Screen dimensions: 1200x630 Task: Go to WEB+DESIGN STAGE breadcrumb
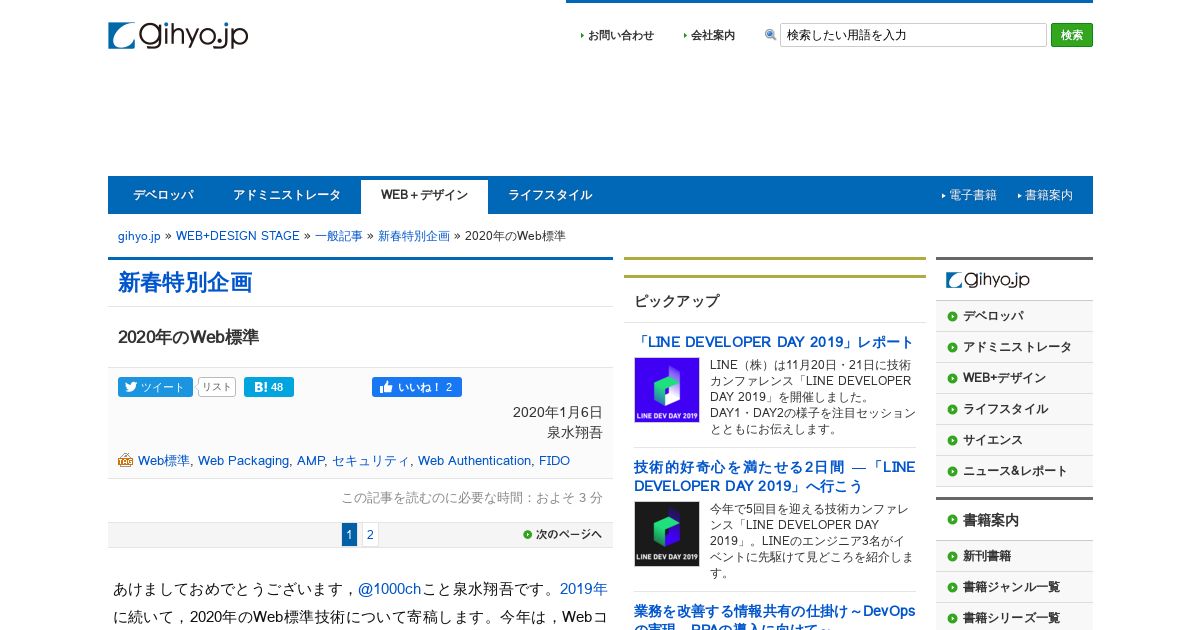pos(238,236)
